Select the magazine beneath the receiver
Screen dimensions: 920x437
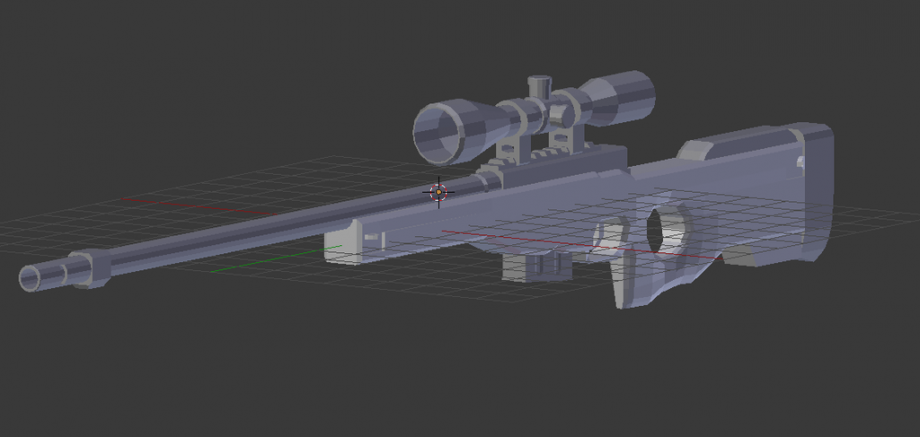(537, 267)
